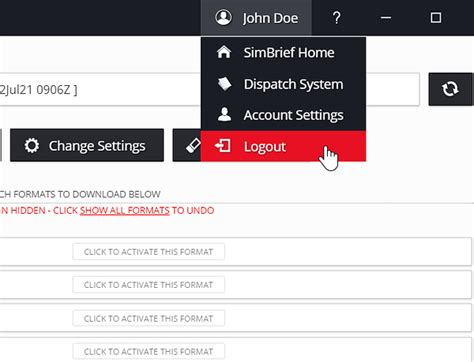Select SimBrief Home menu entry
Viewport: 474px width, 362px height.
click(283, 53)
